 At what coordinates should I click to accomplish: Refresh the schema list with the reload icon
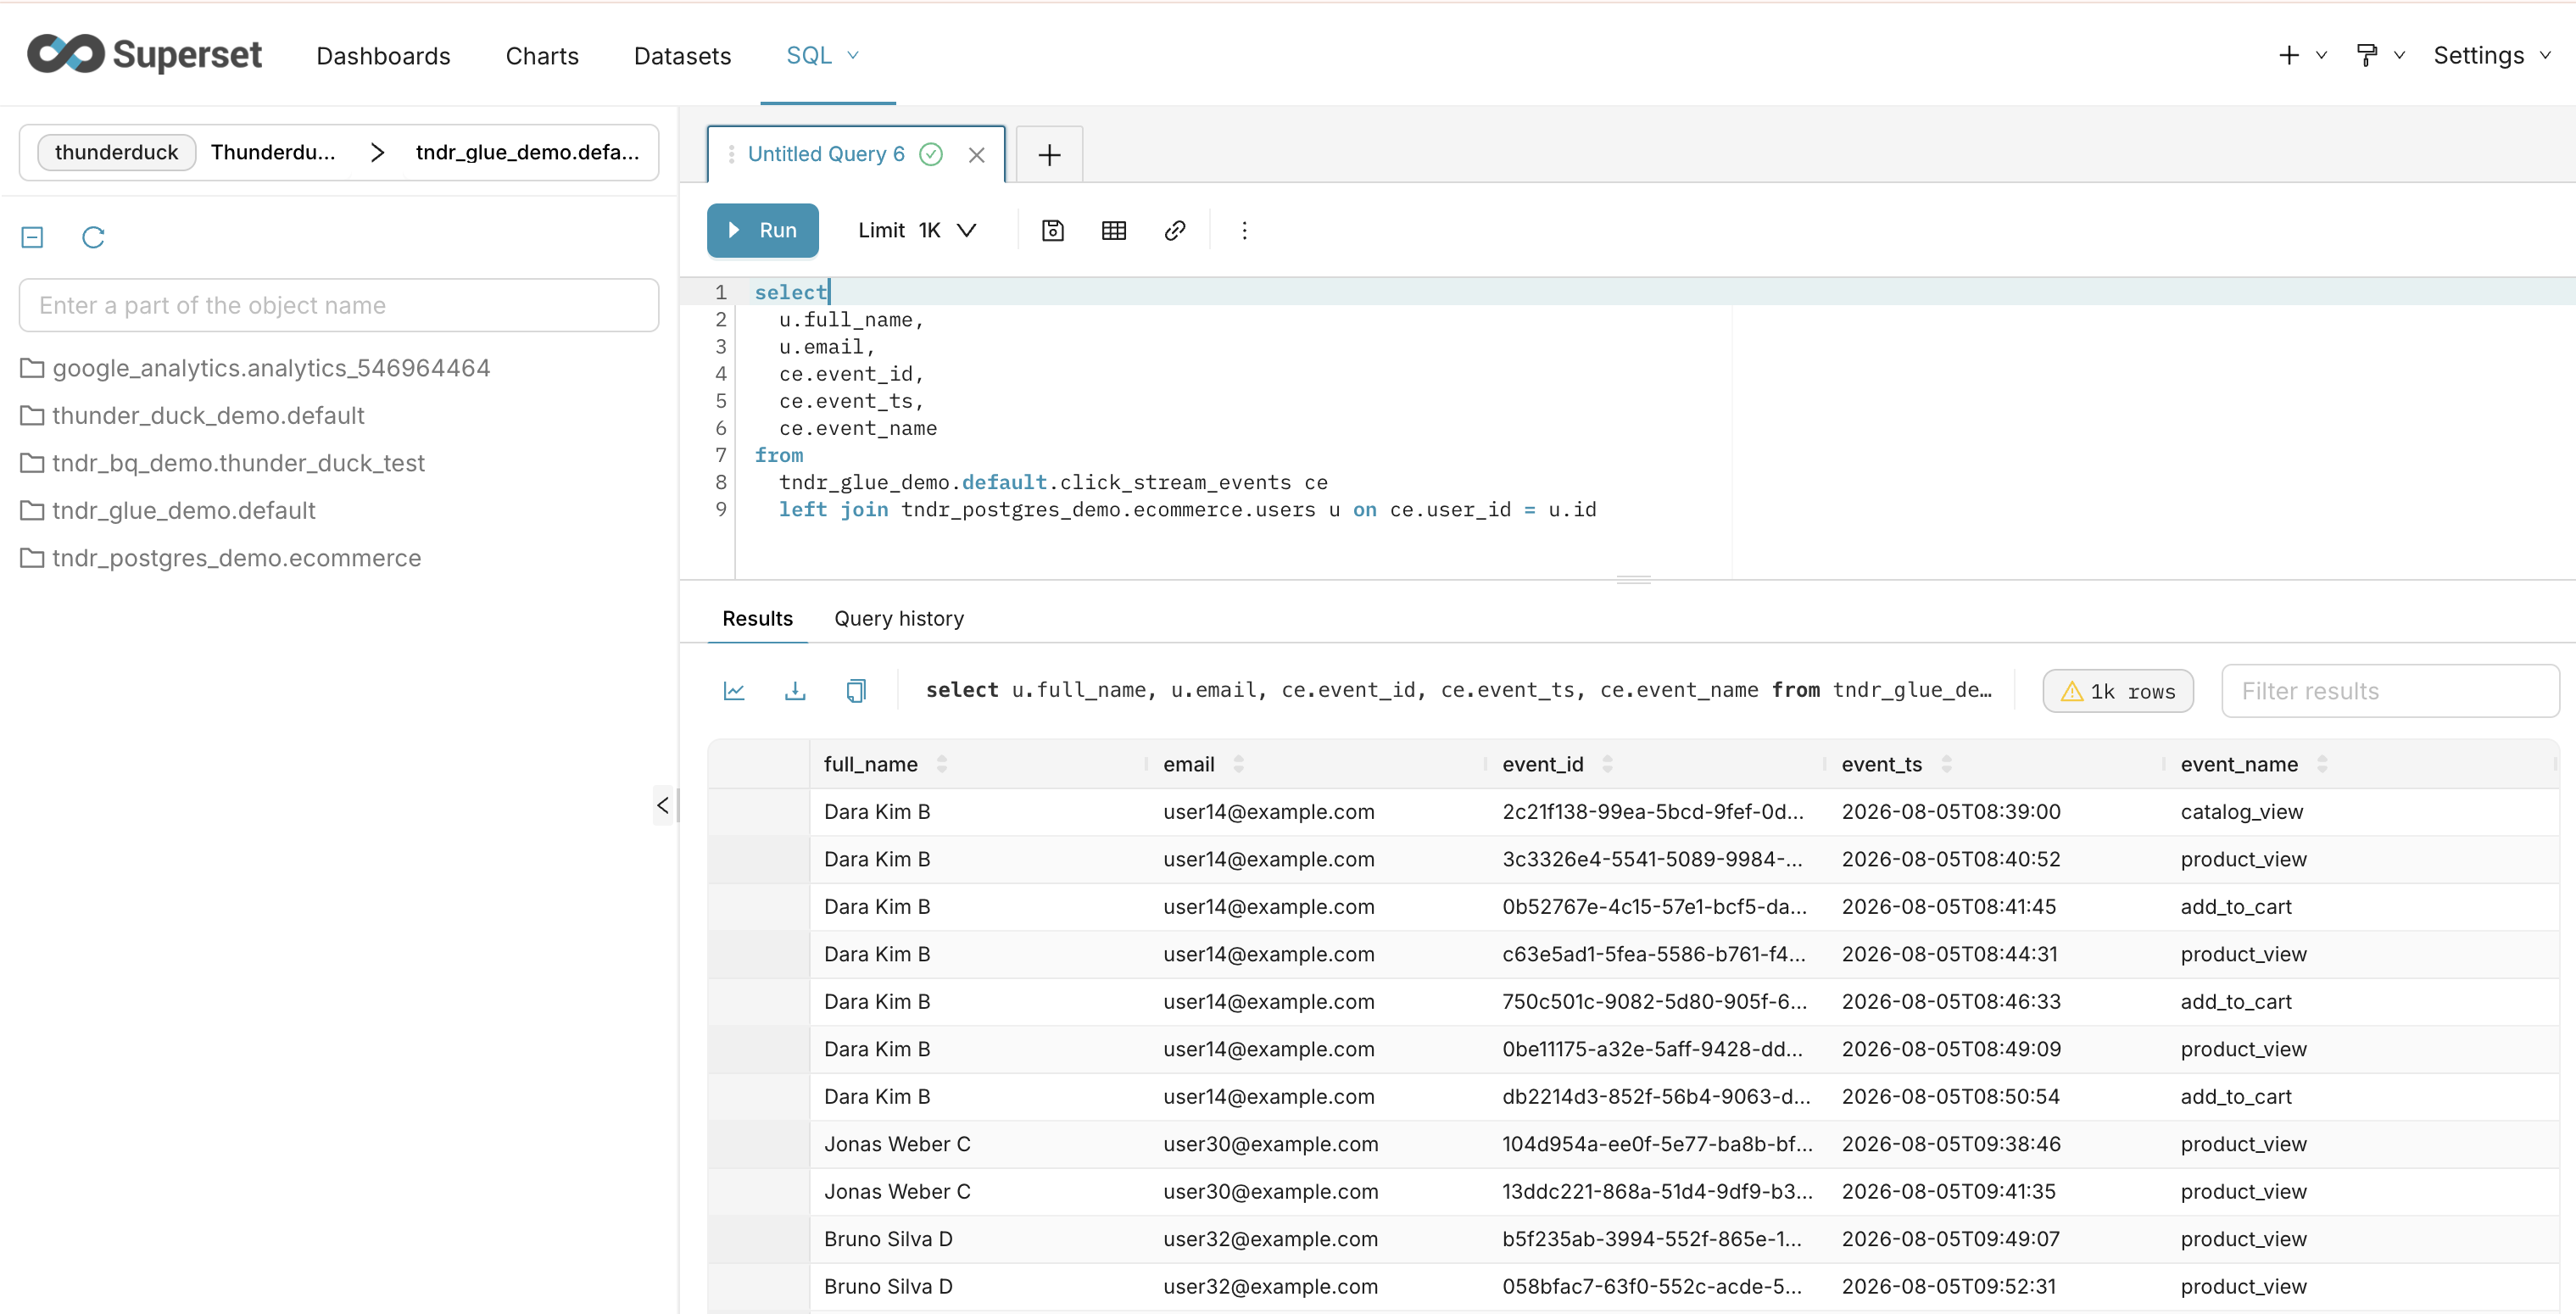point(93,237)
